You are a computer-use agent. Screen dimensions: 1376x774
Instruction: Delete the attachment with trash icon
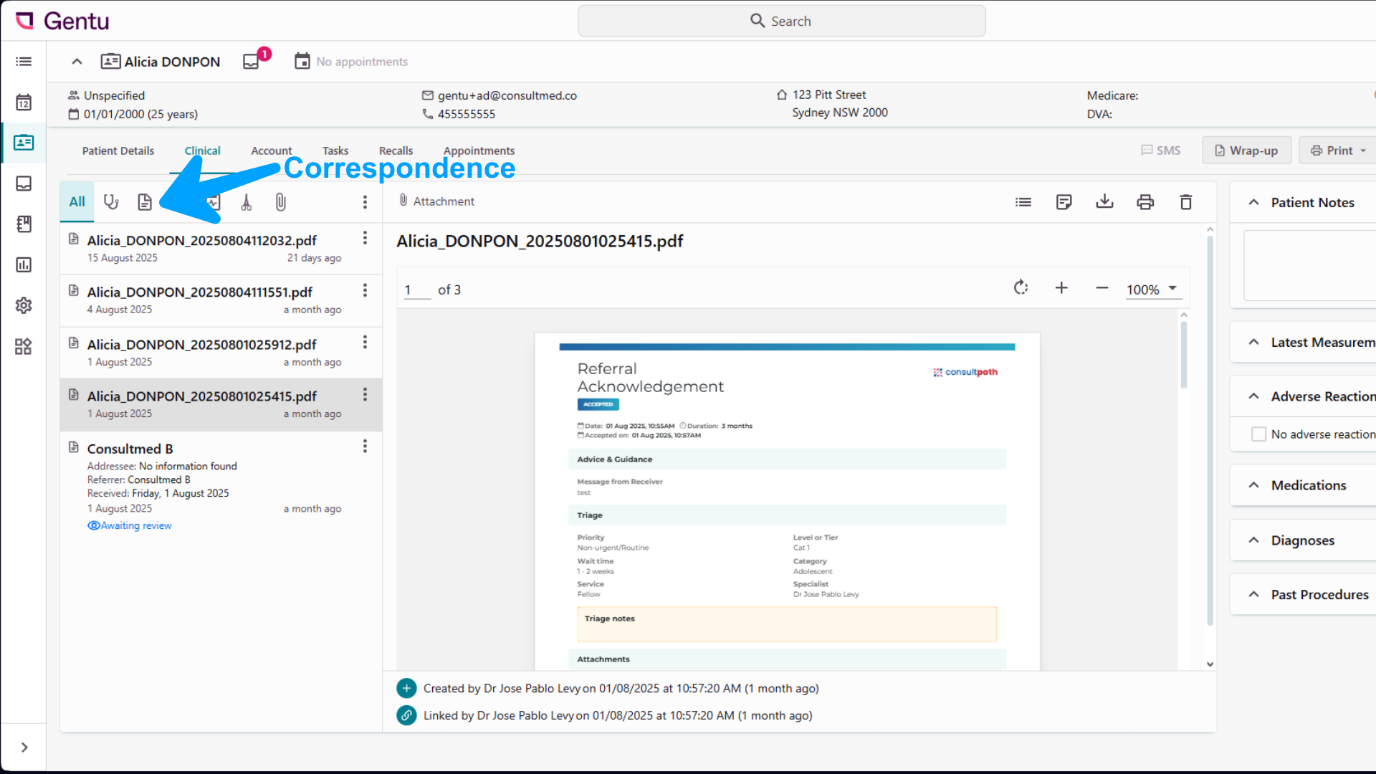coord(1186,202)
